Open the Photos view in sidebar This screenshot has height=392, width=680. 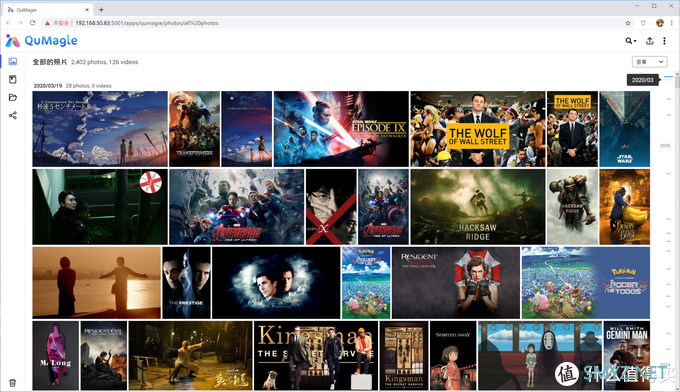tap(13, 62)
